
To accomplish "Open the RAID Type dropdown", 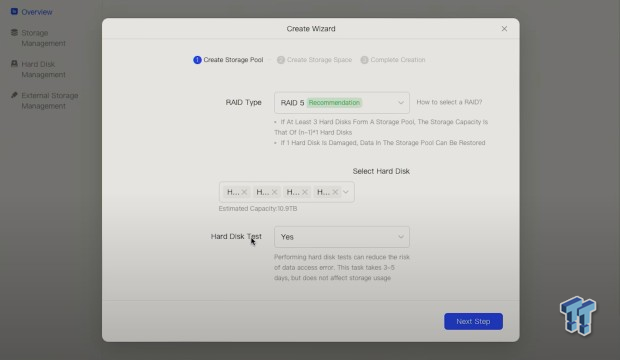I will pyautogui.click(x=342, y=103).
